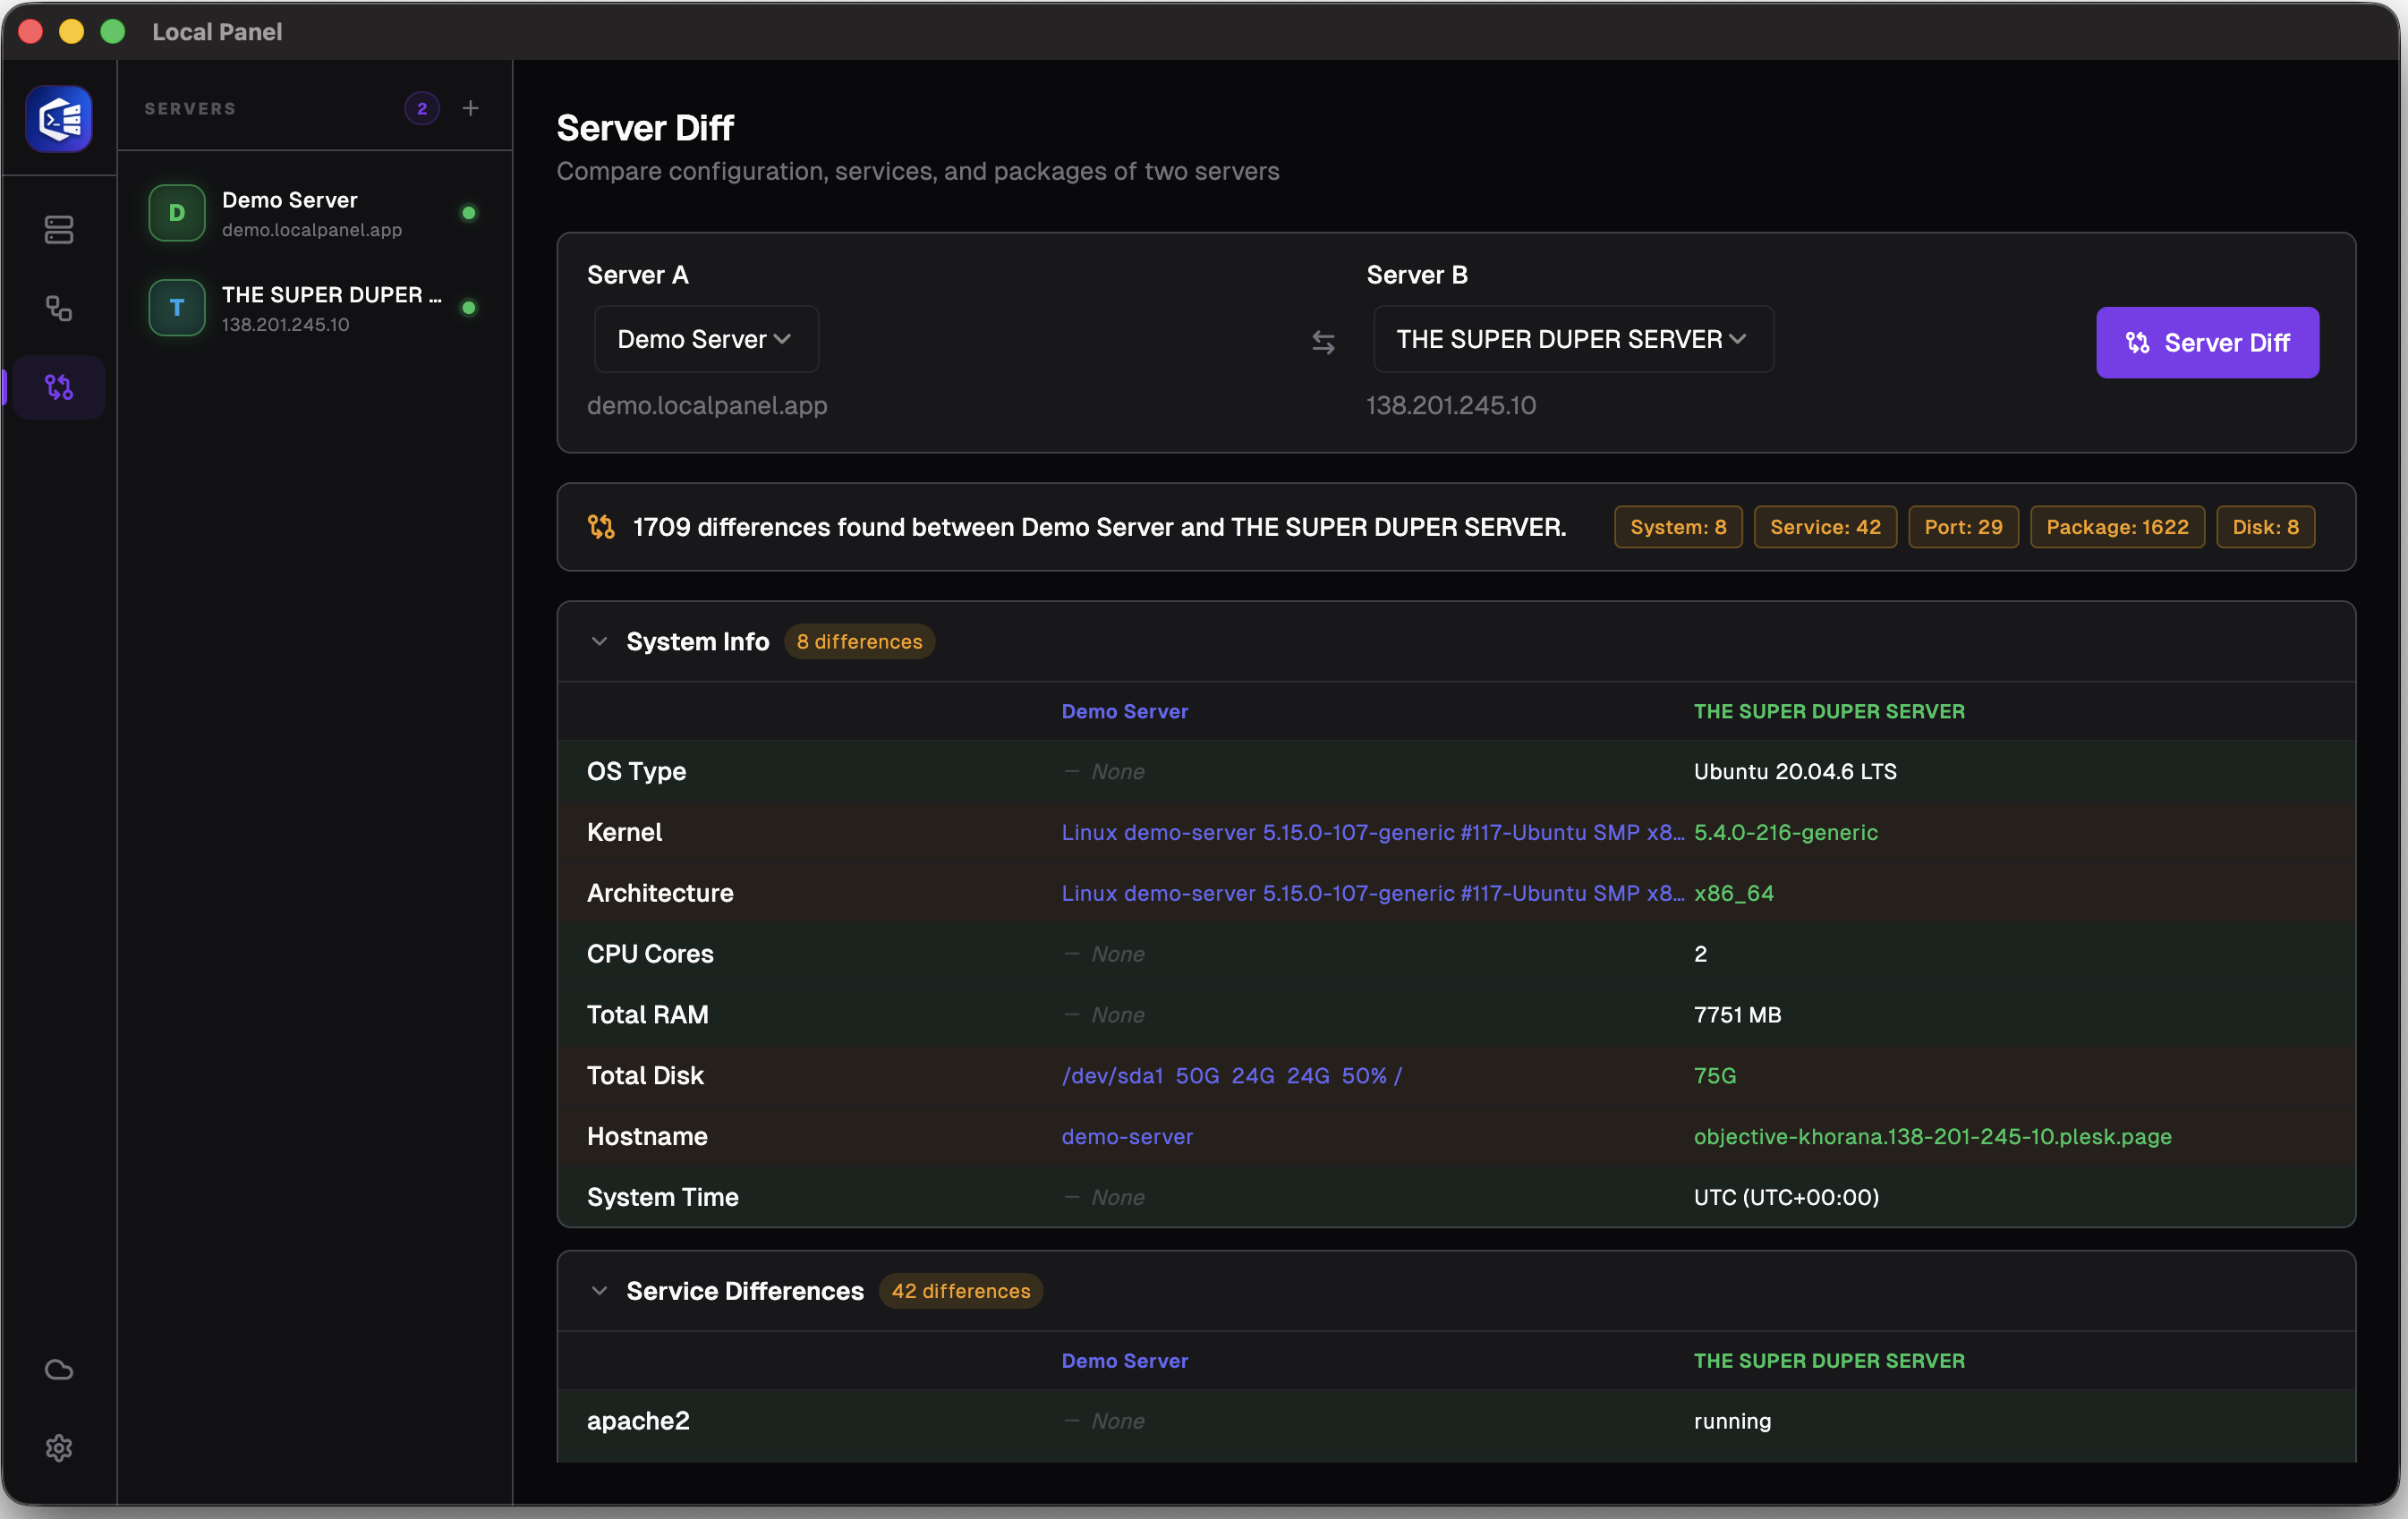The width and height of the screenshot is (2408, 1519).
Task: Click the diff icon beside 1709 differences
Action: tap(601, 527)
